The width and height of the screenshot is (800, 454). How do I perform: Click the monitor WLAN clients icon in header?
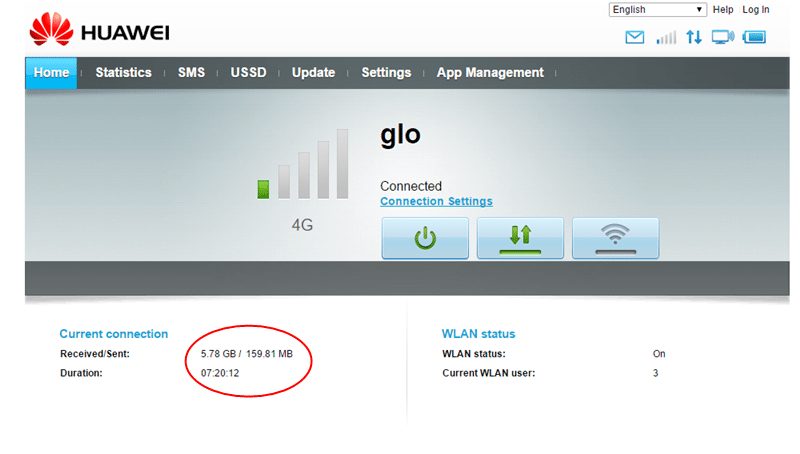pyautogui.click(x=723, y=37)
